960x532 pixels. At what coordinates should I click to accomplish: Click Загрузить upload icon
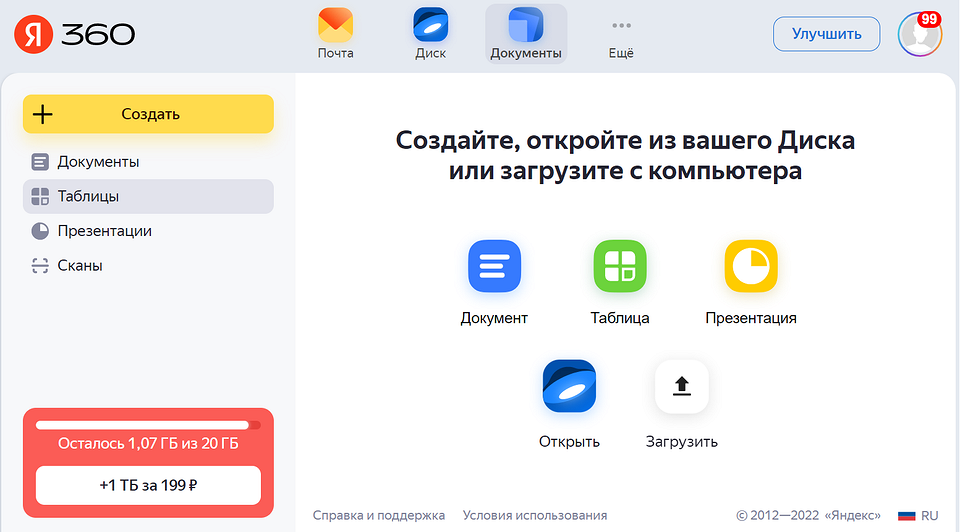click(681, 386)
